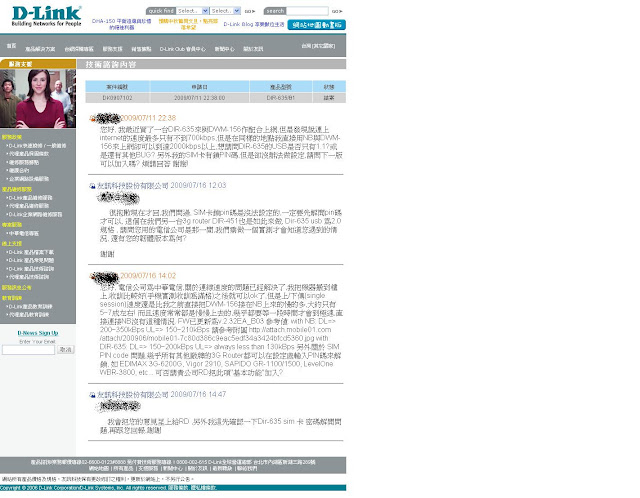Click go button next to search field
The width and height of the screenshot is (640, 498).
click(x=337, y=11)
